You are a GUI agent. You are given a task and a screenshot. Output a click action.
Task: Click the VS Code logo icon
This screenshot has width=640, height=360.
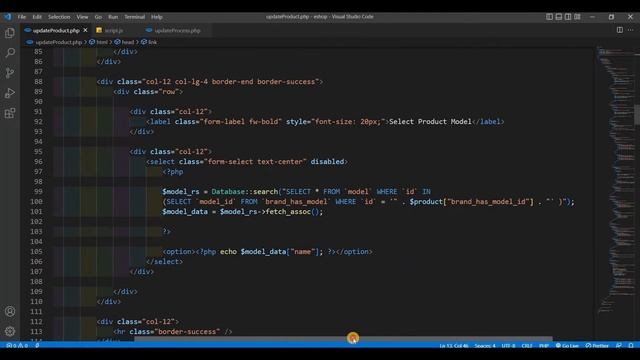pos(8,17)
